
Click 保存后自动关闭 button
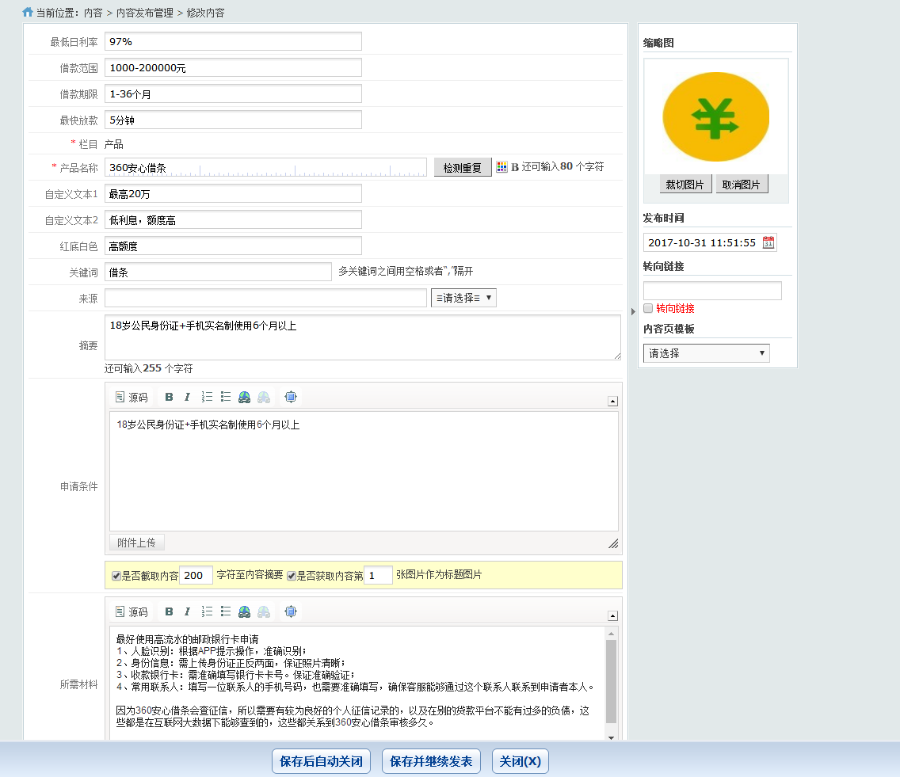click(321, 762)
